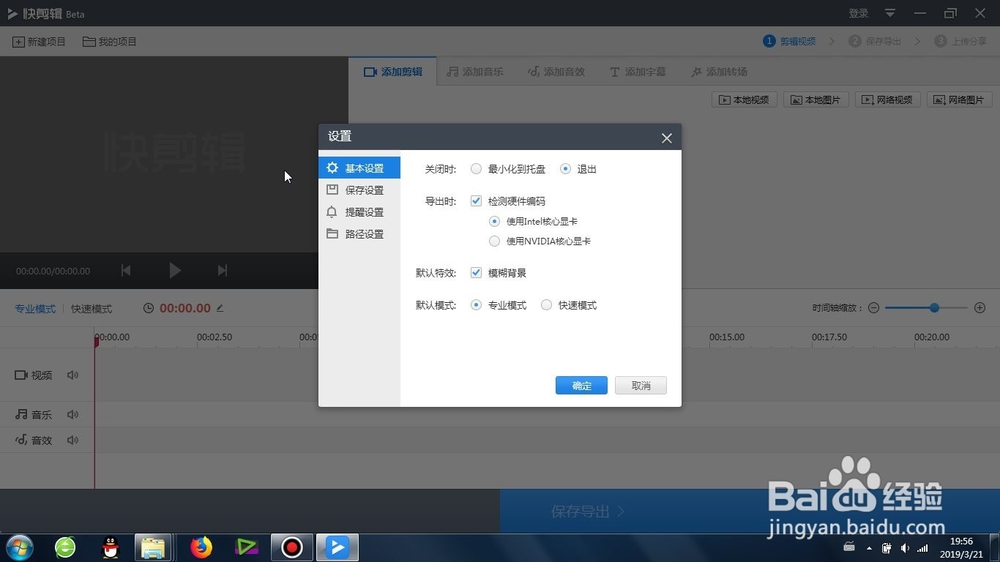
Task: Click step 2 保存导出
Action: click(x=875, y=41)
